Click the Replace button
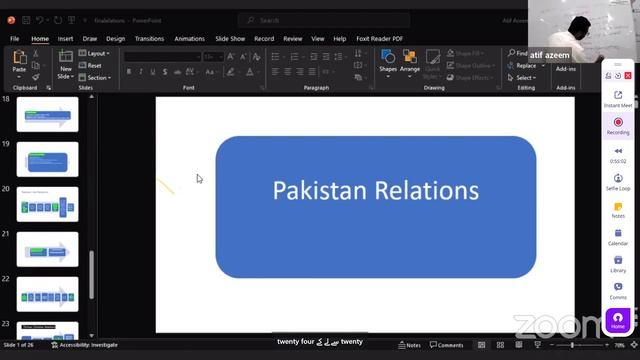The image size is (640, 360). (522, 65)
